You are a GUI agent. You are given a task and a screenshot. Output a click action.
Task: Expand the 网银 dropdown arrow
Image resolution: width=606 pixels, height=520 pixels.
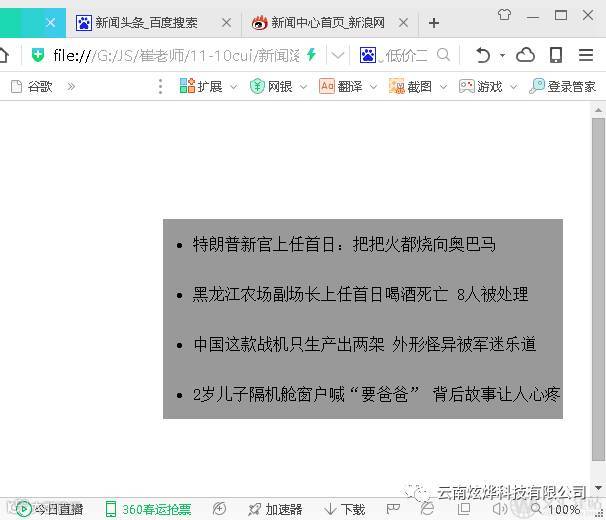point(304,87)
